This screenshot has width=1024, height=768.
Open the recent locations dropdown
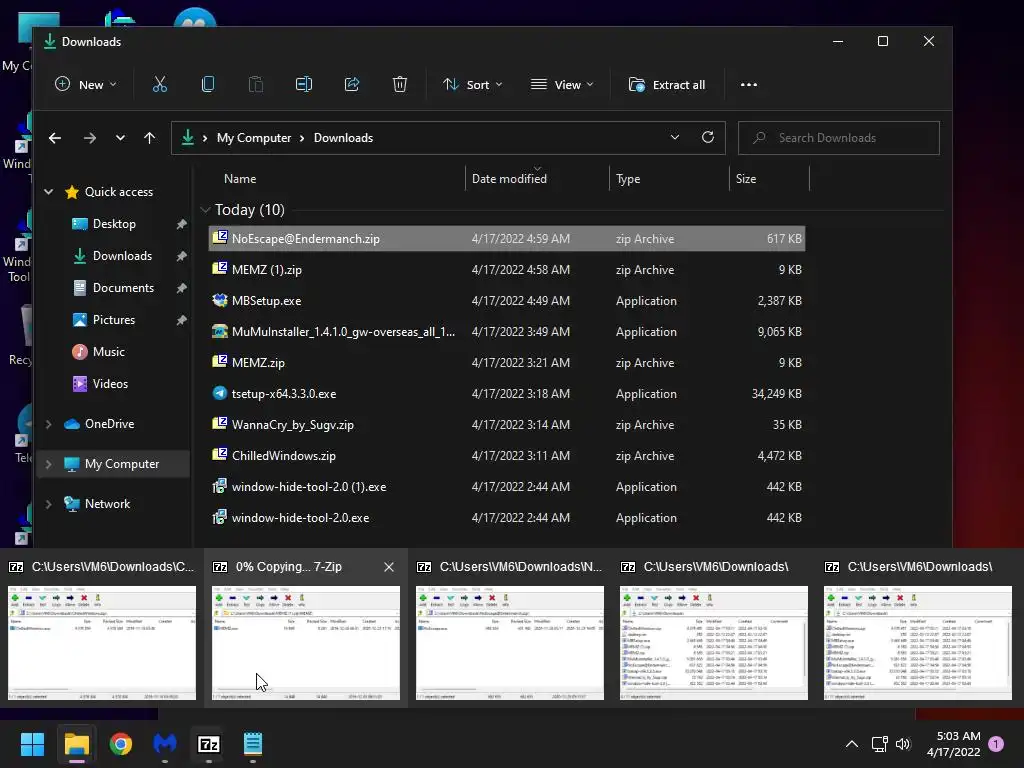click(120, 138)
